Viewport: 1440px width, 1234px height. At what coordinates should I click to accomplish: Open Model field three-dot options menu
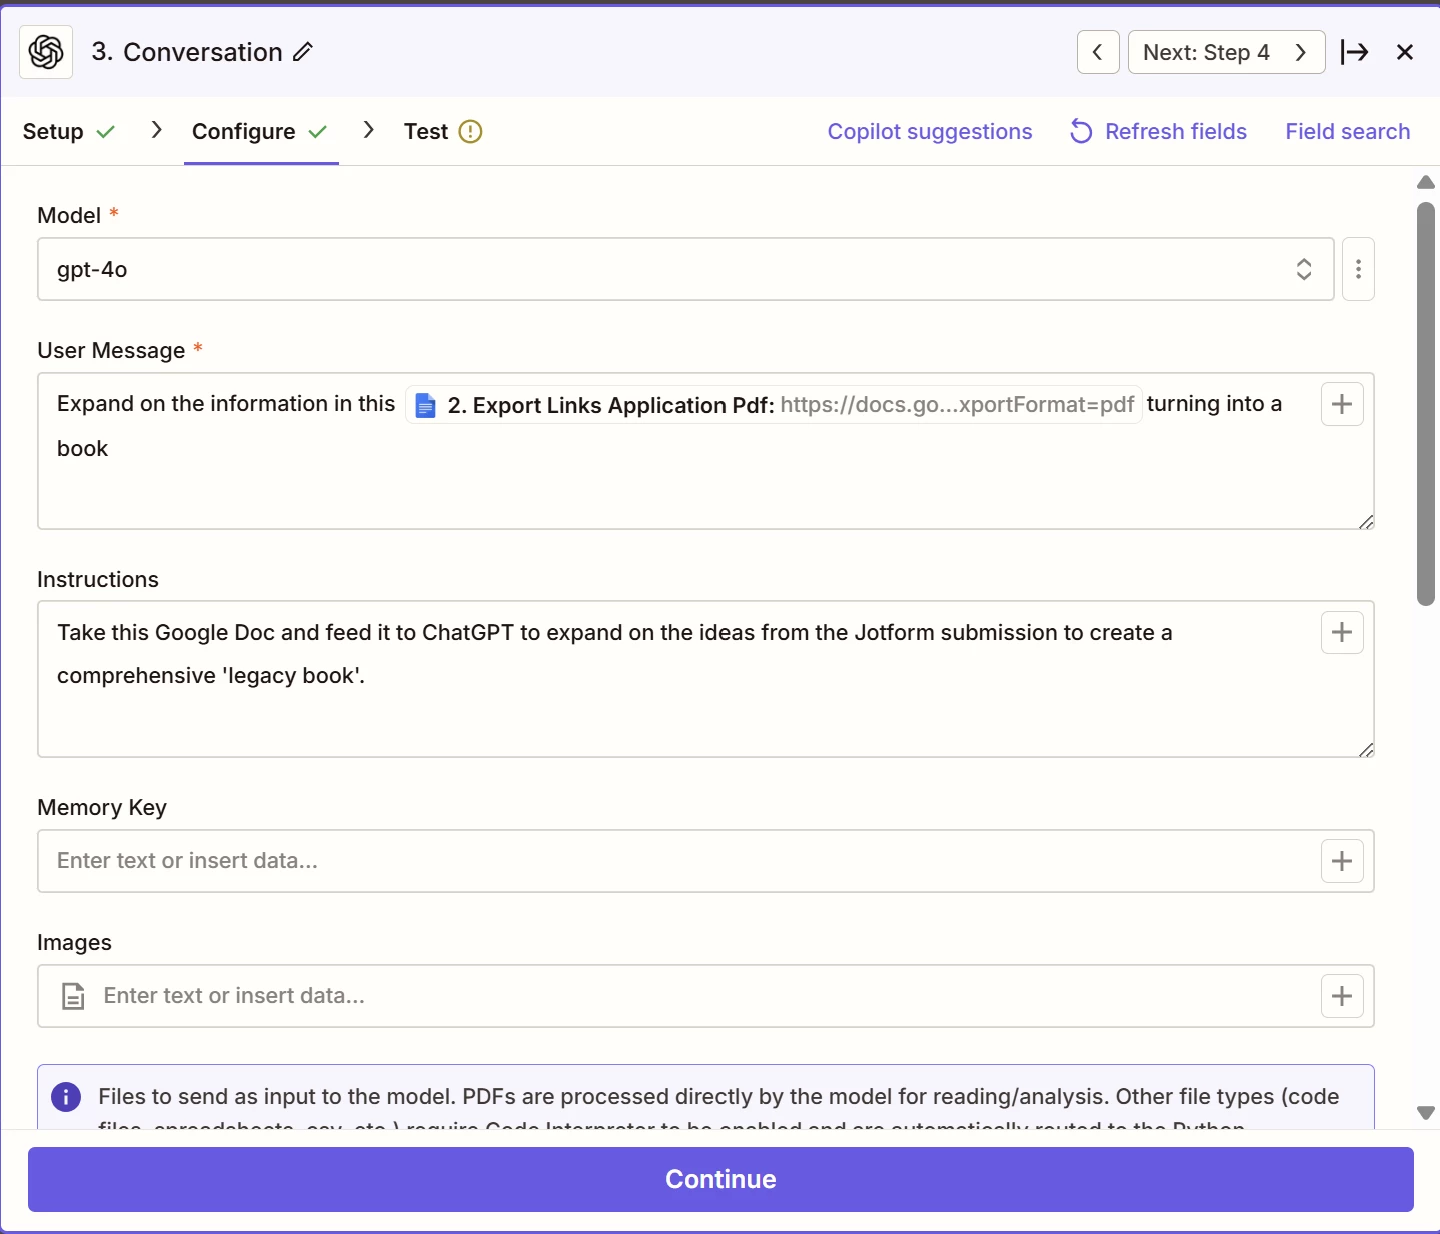click(1358, 269)
